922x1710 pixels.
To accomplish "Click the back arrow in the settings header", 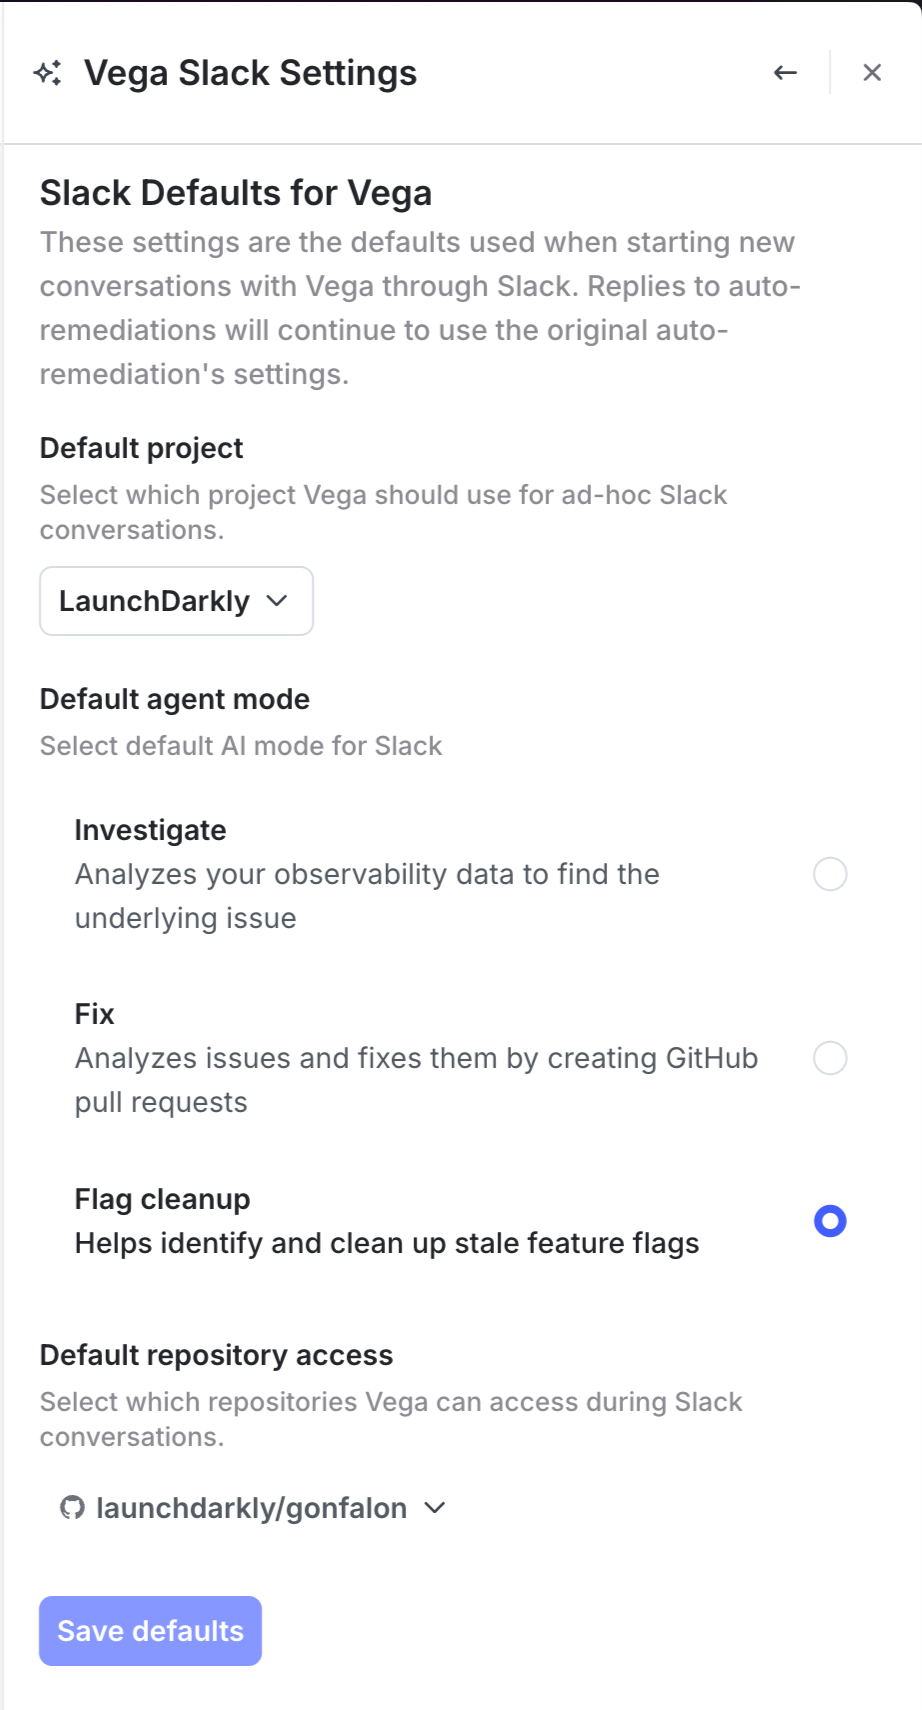I will click(785, 72).
